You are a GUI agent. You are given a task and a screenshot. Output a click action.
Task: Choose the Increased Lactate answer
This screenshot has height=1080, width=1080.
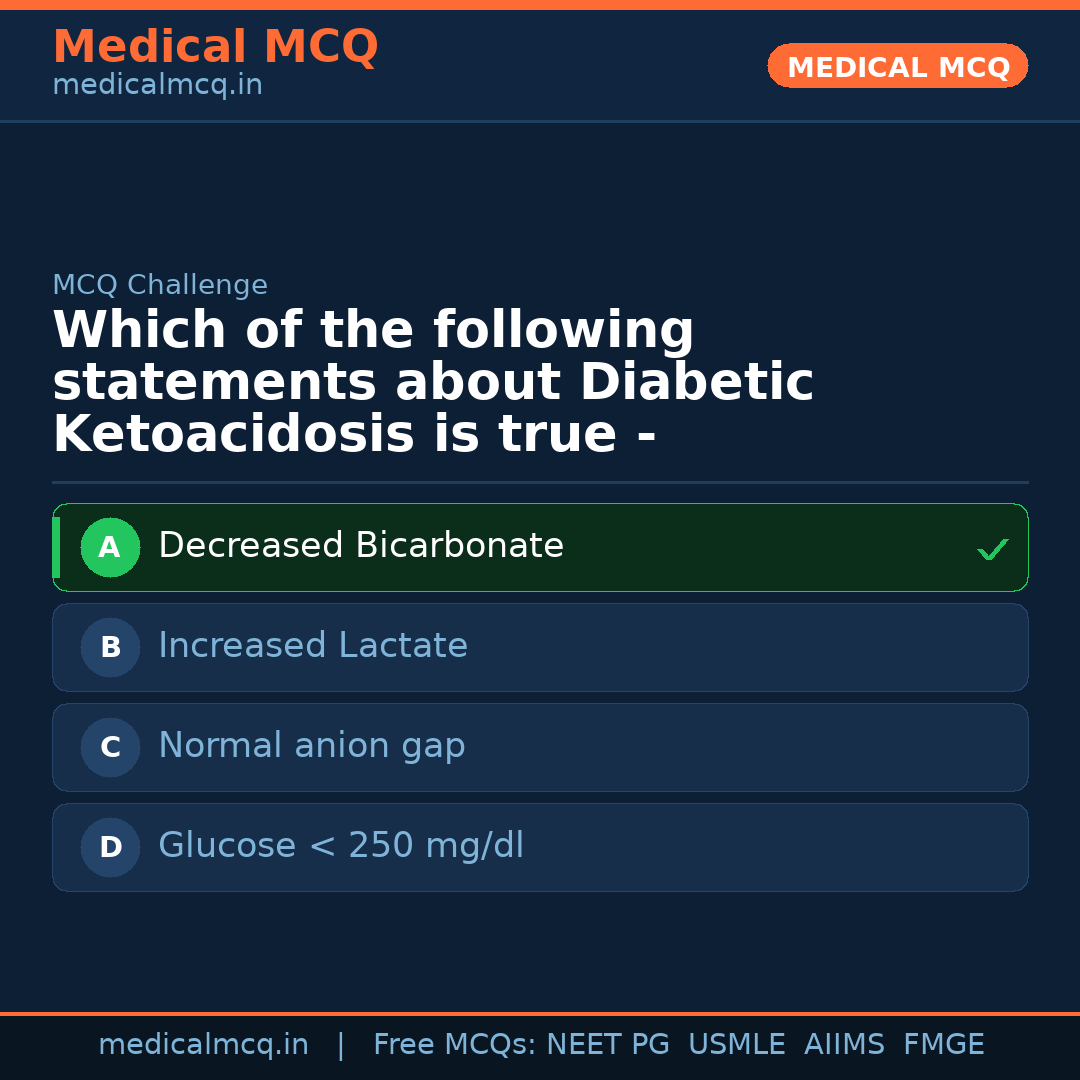pyautogui.click(x=313, y=646)
